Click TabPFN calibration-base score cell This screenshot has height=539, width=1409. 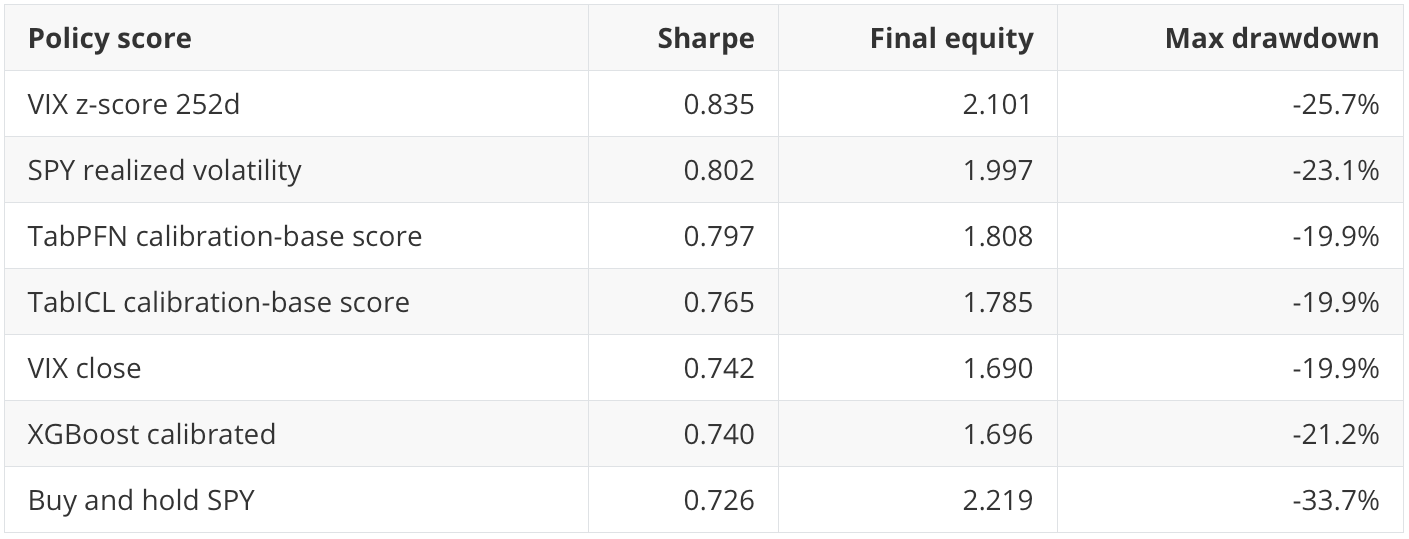225,236
